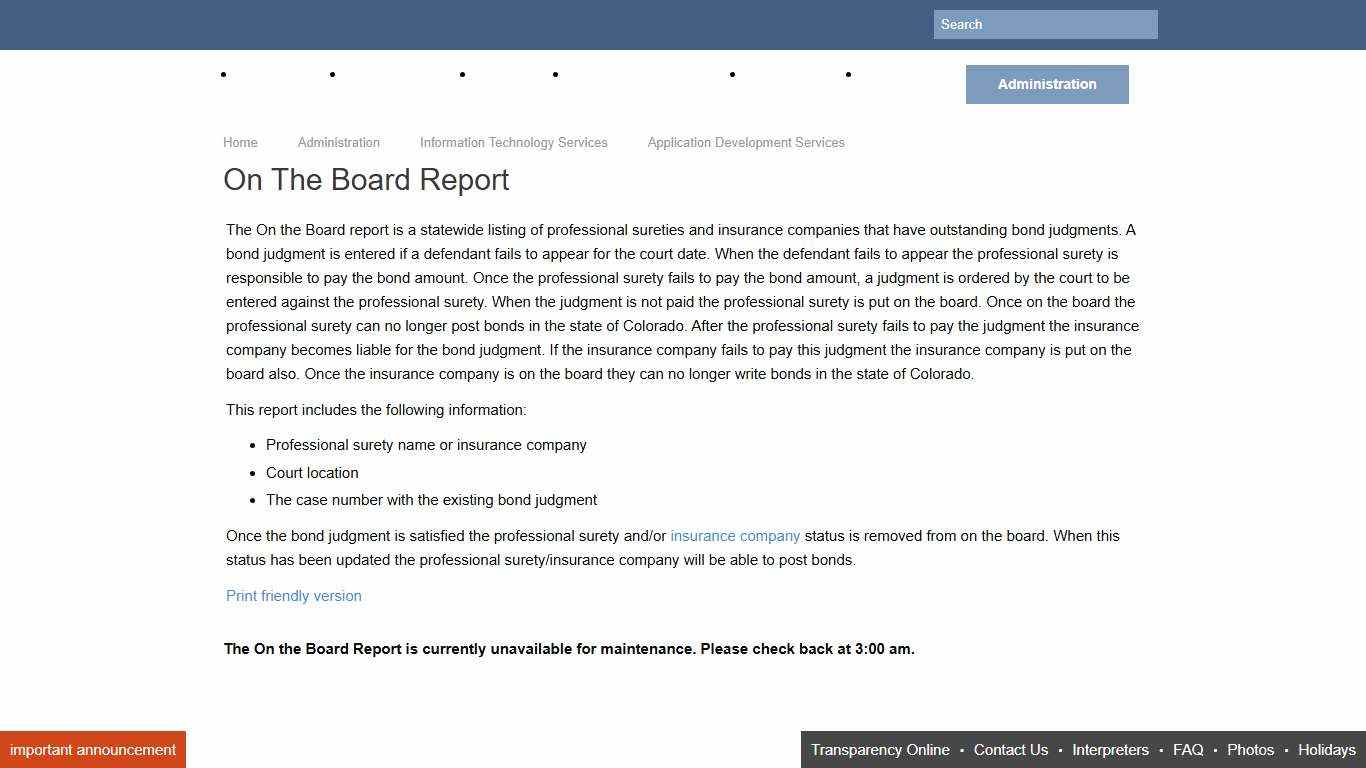Click the last navigation dot before Administration

(848, 73)
